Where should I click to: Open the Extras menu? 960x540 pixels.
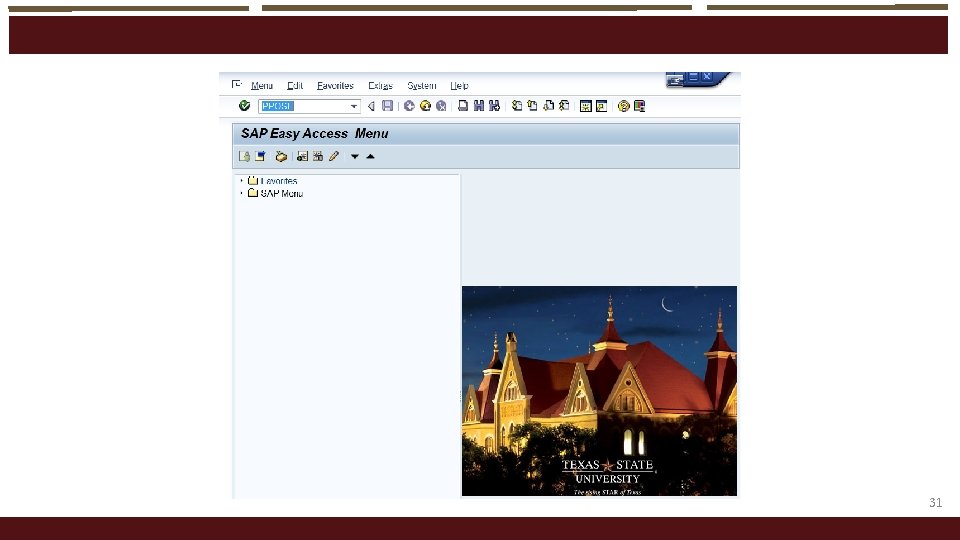point(380,86)
